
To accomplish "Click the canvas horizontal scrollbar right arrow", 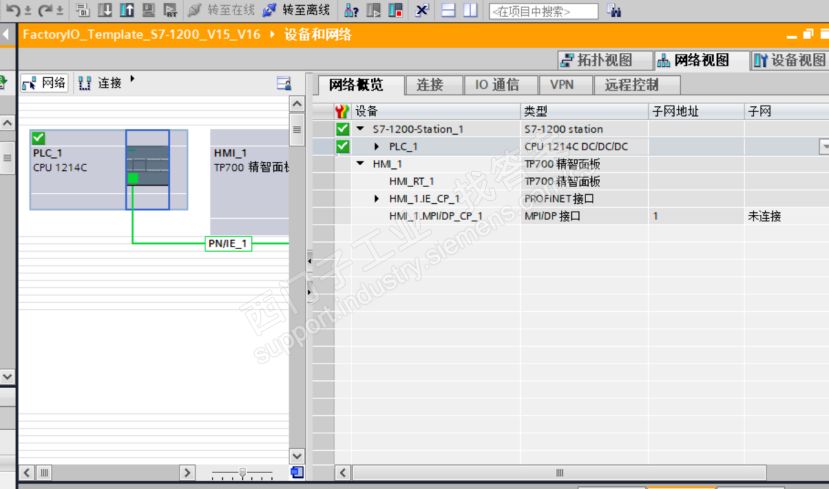I will [x=187, y=472].
